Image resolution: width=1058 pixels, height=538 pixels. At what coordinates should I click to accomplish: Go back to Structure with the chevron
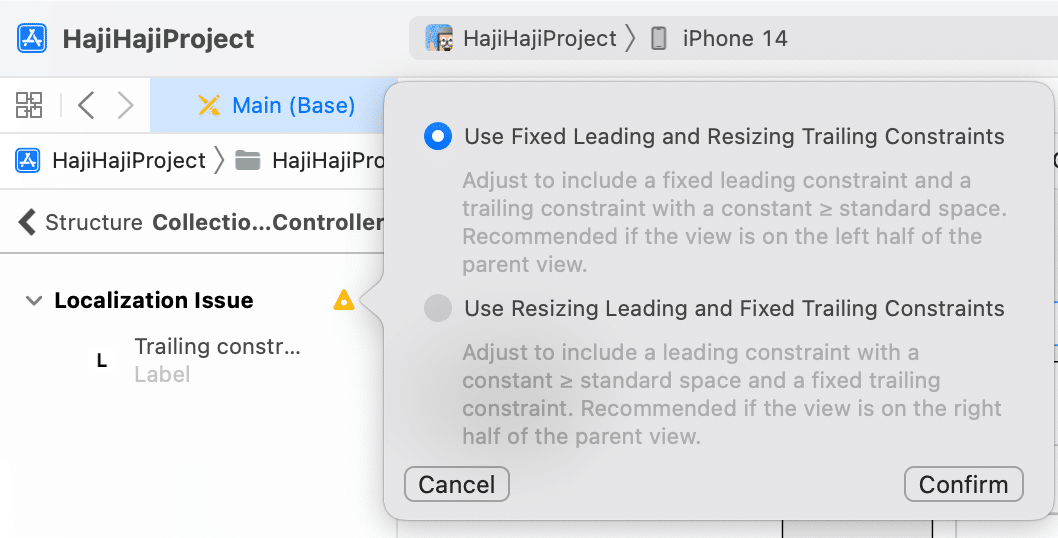27,221
